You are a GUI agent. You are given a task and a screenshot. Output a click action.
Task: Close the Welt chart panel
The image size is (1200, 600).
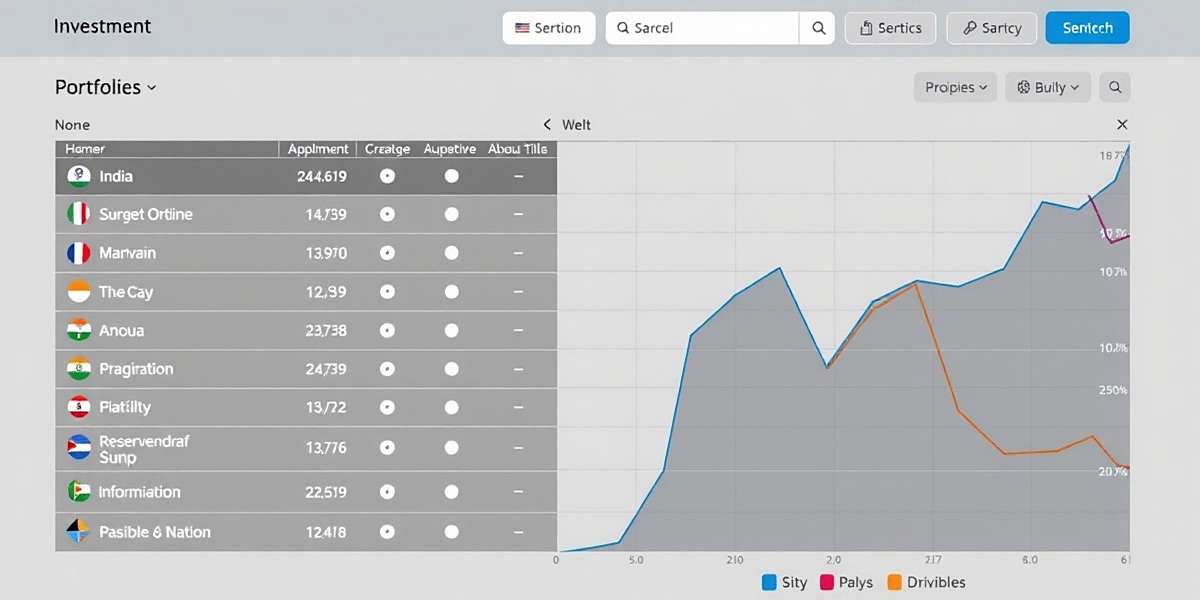pyautogui.click(x=1122, y=125)
